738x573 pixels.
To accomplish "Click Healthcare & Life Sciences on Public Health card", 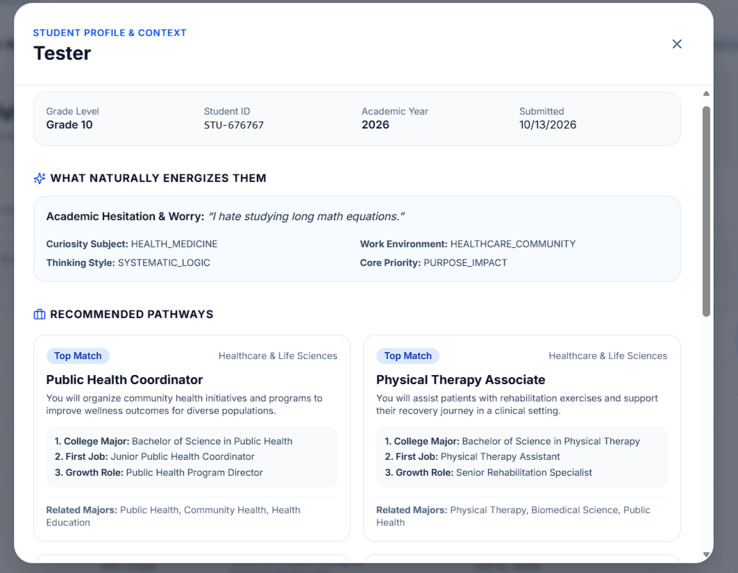I will pos(278,356).
